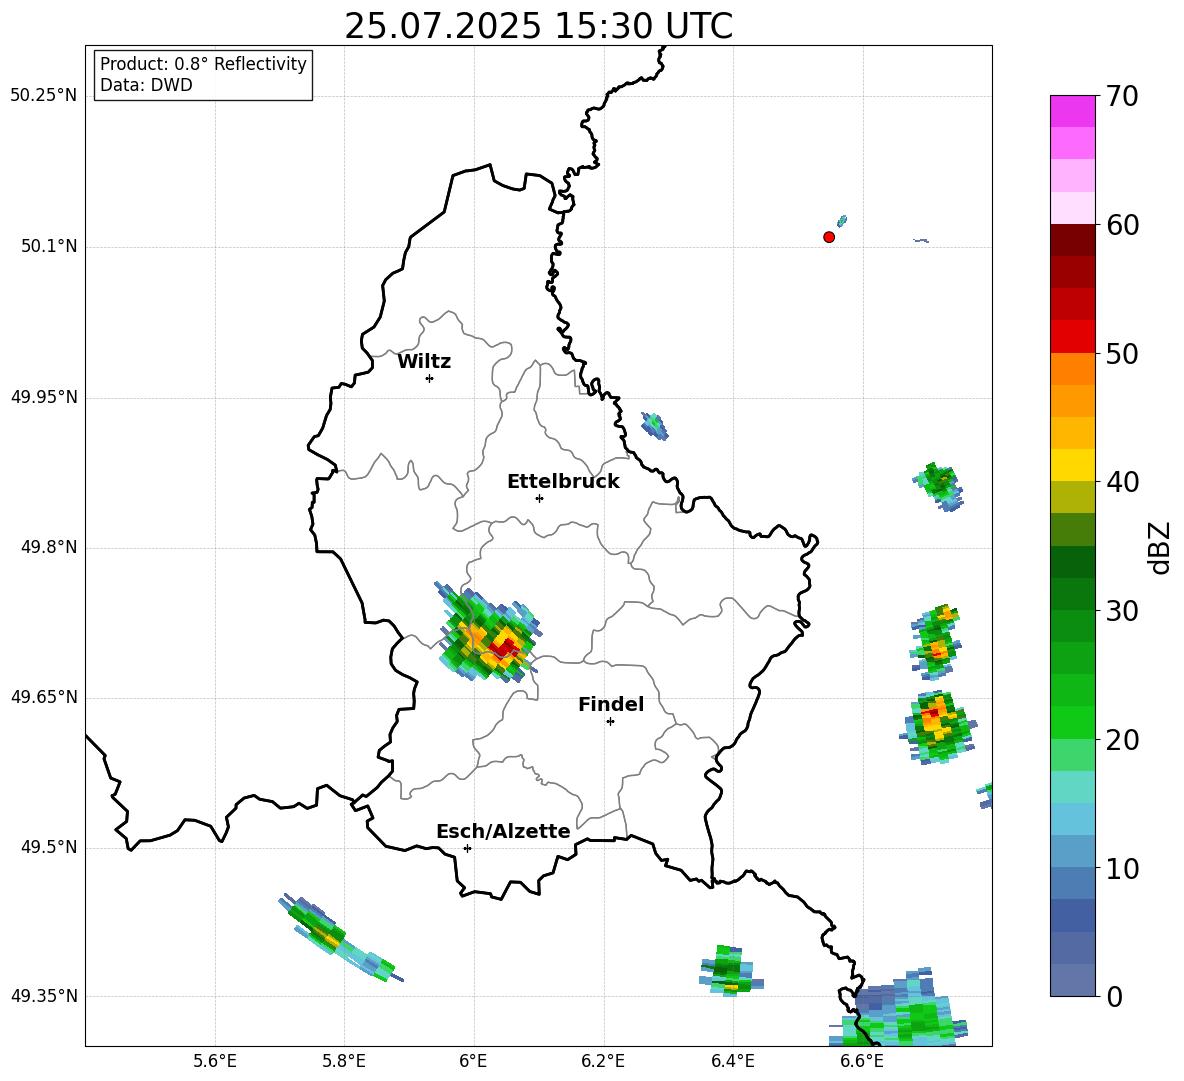Image resolution: width=1184 pixels, height=1081 pixels.
Task: Click the 30 label on colorbar
Action: [1122, 611]
